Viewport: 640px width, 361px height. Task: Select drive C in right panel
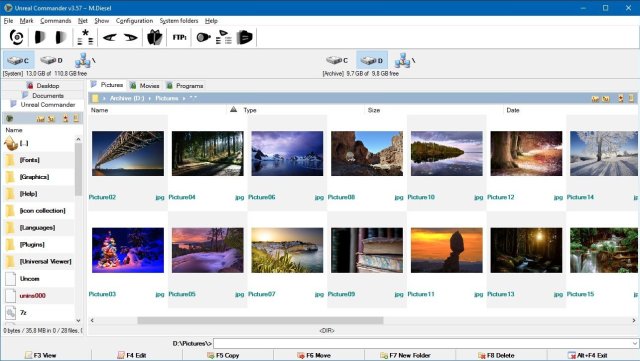coord(337,60)
